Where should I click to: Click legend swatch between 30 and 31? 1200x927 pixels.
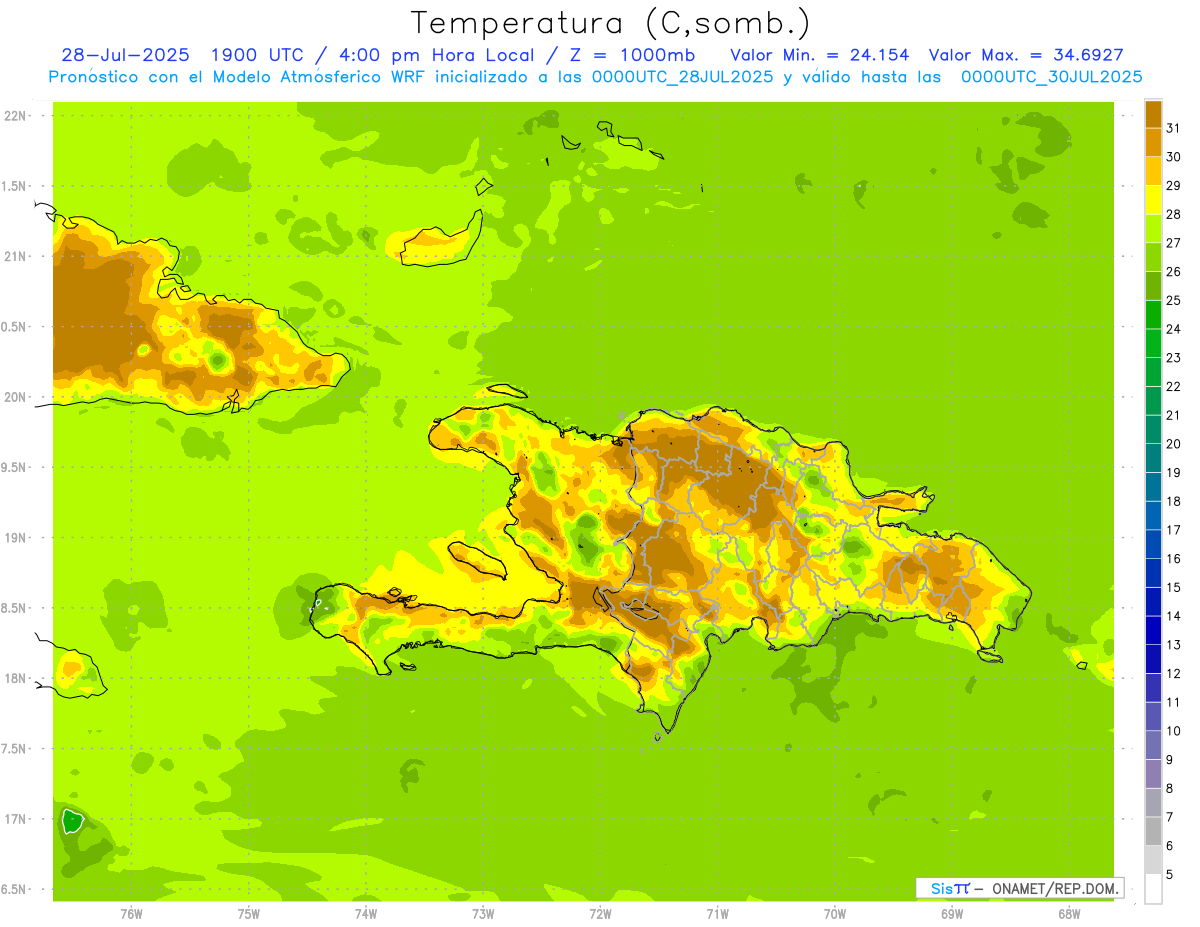pos(1153,142)
